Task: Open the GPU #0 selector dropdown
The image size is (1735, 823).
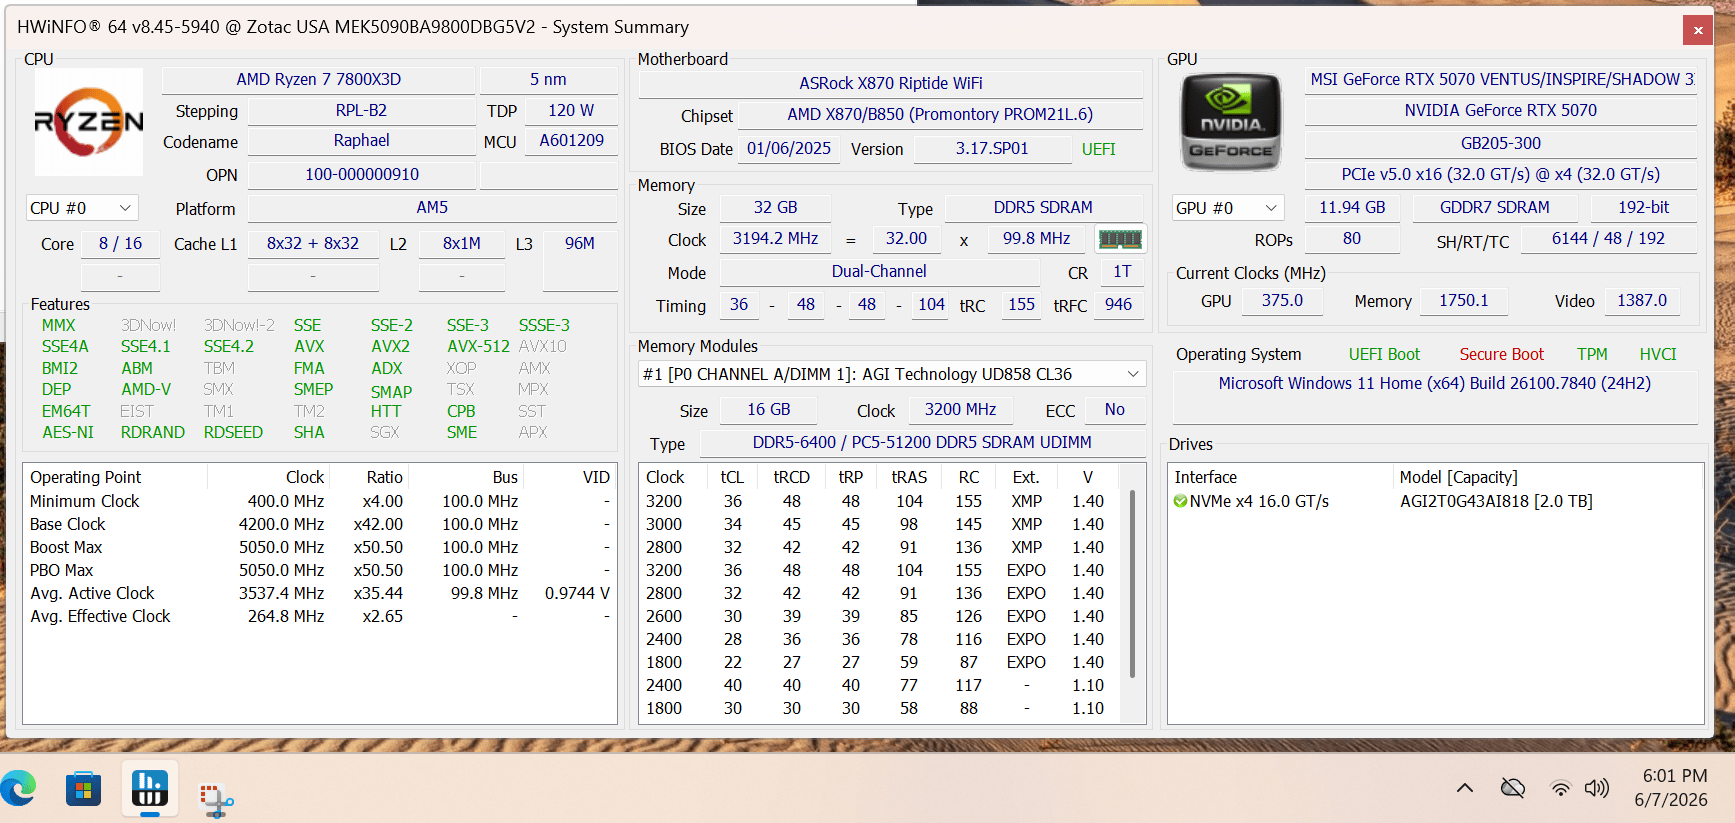Action: (x=1228, y=208)
